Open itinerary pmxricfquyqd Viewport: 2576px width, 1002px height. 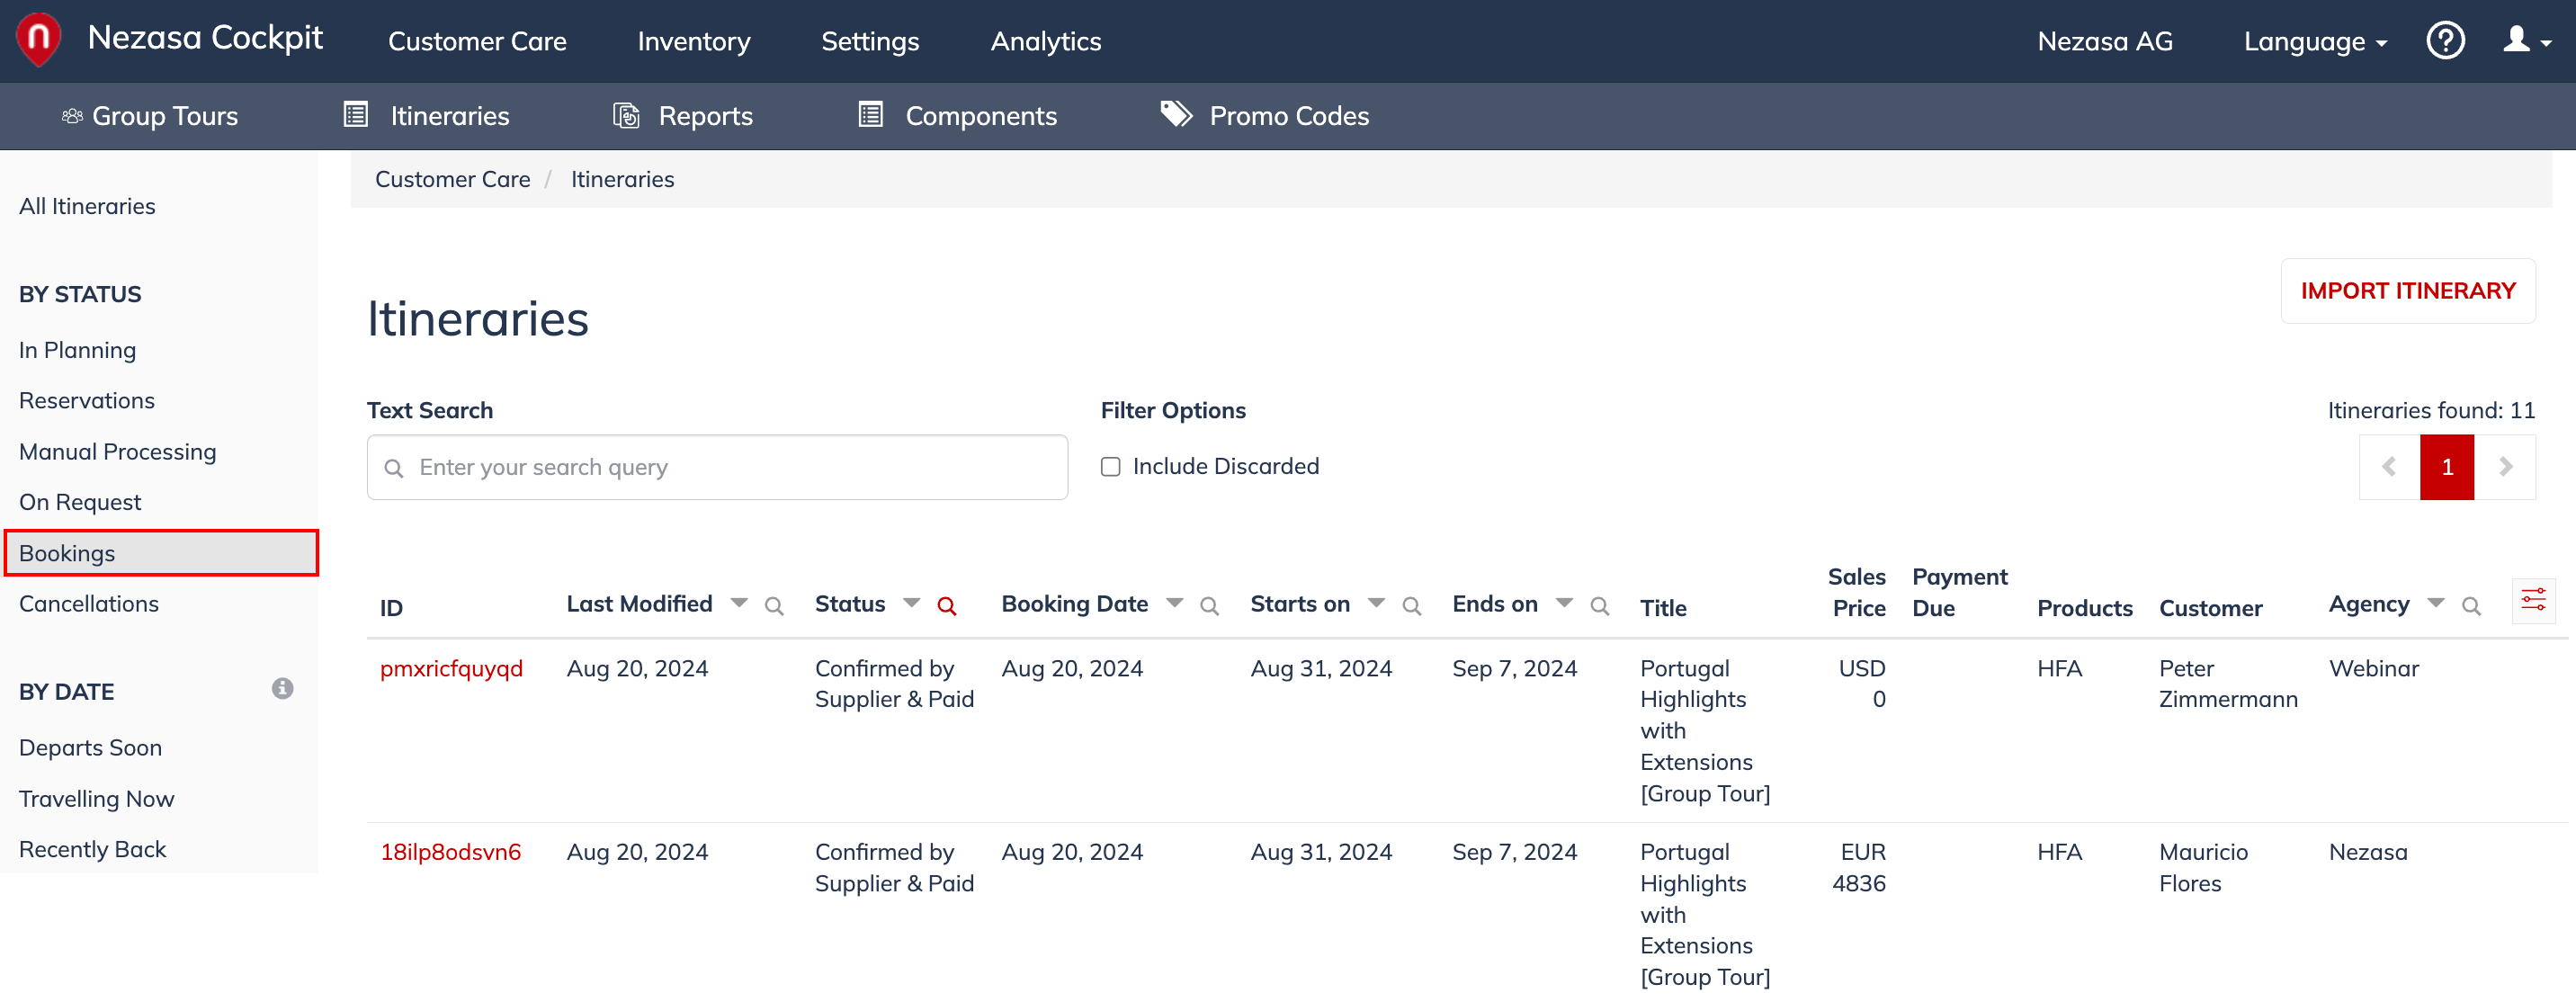(451, 669)
